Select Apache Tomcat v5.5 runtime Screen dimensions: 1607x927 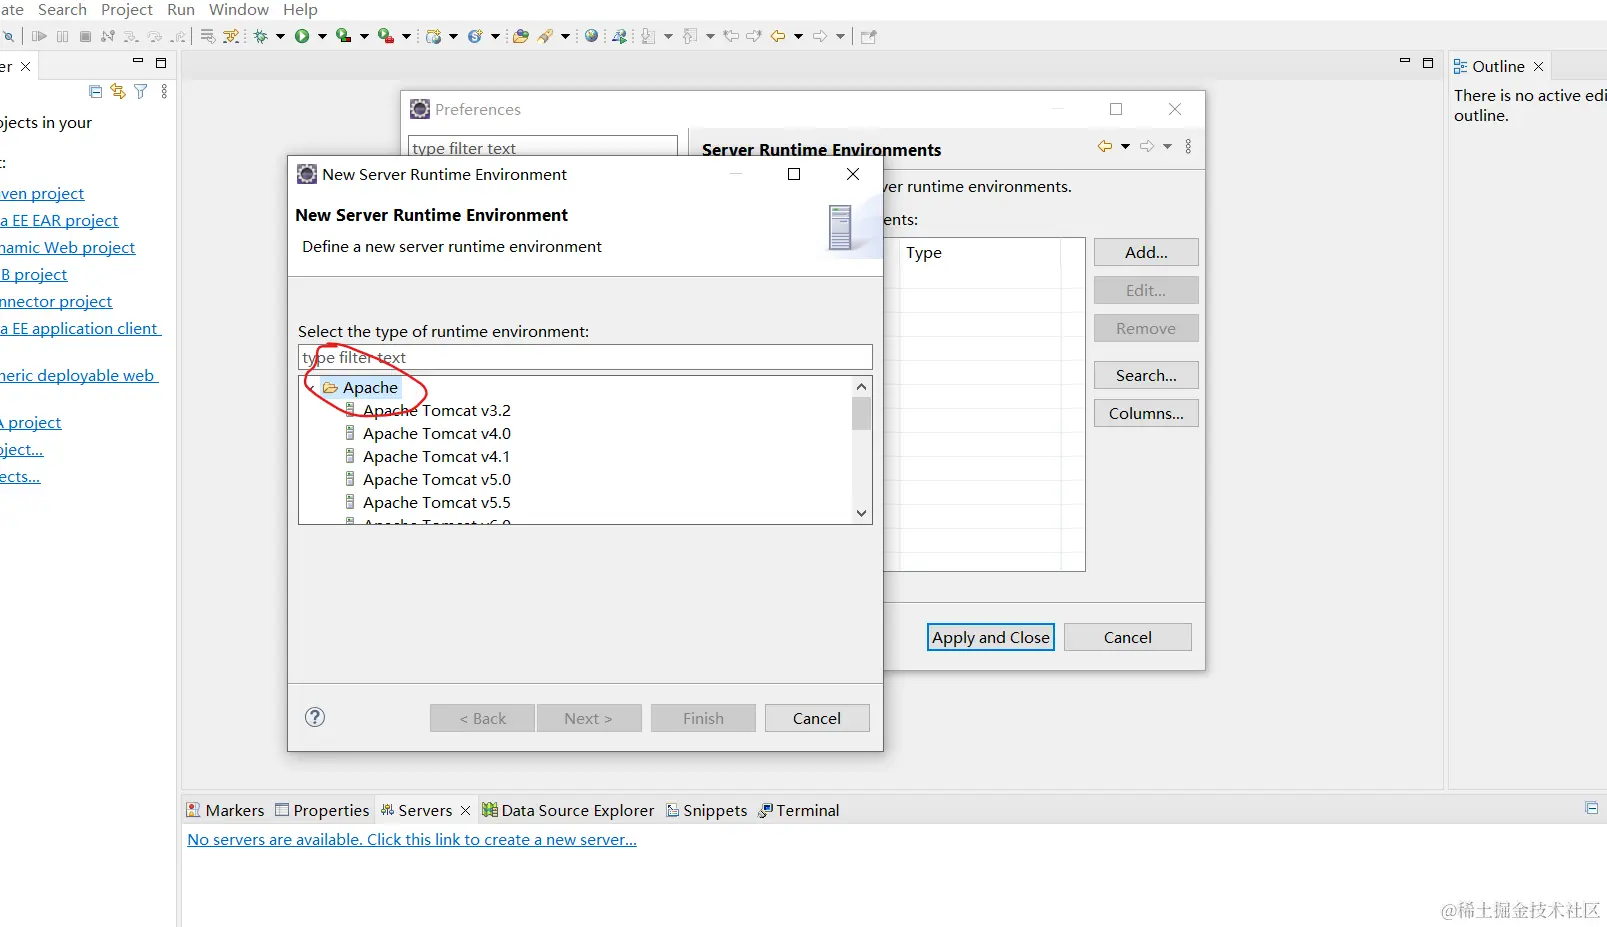tap(437, 502)
